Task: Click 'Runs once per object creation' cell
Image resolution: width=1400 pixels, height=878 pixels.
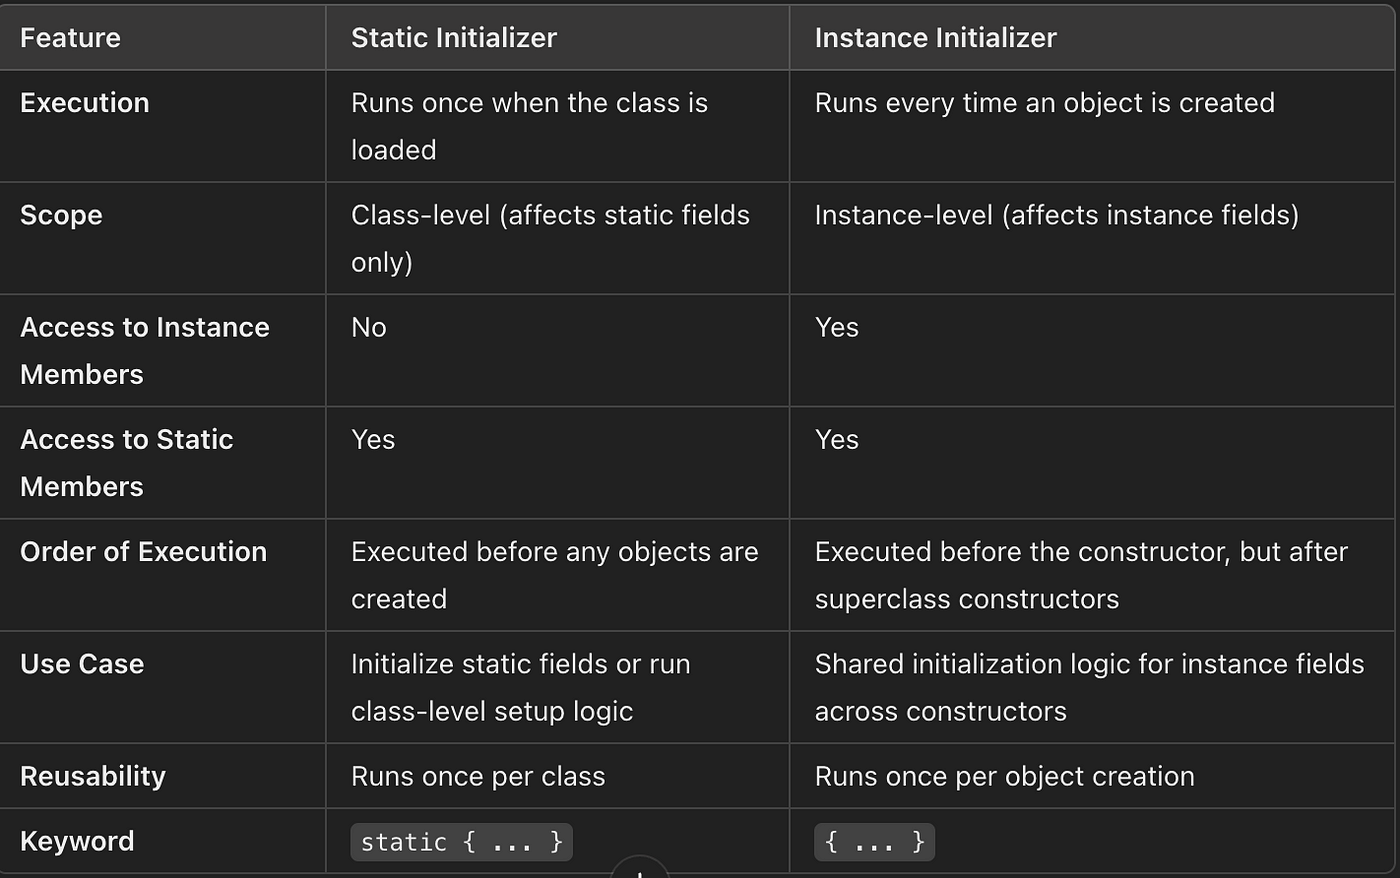Action: coord(1005,777)
